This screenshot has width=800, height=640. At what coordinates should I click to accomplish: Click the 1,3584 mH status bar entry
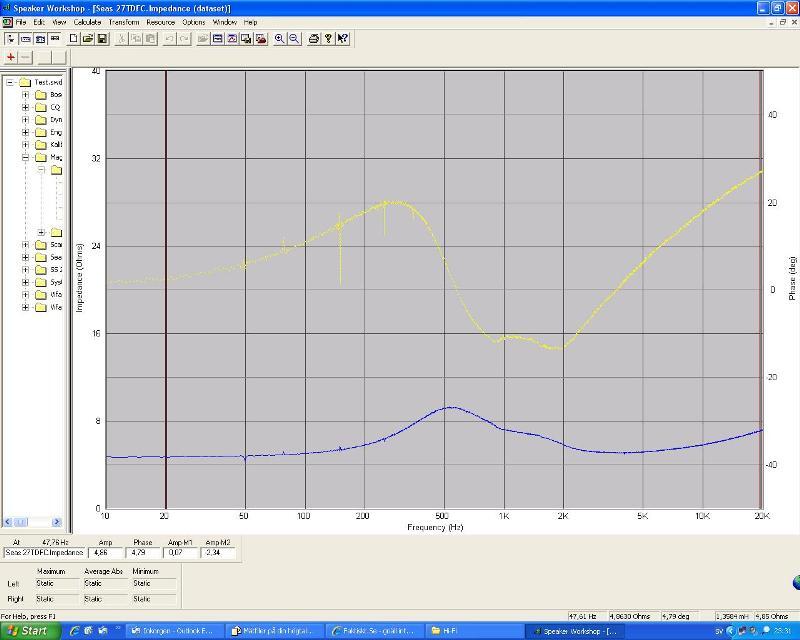coord(733,617)
